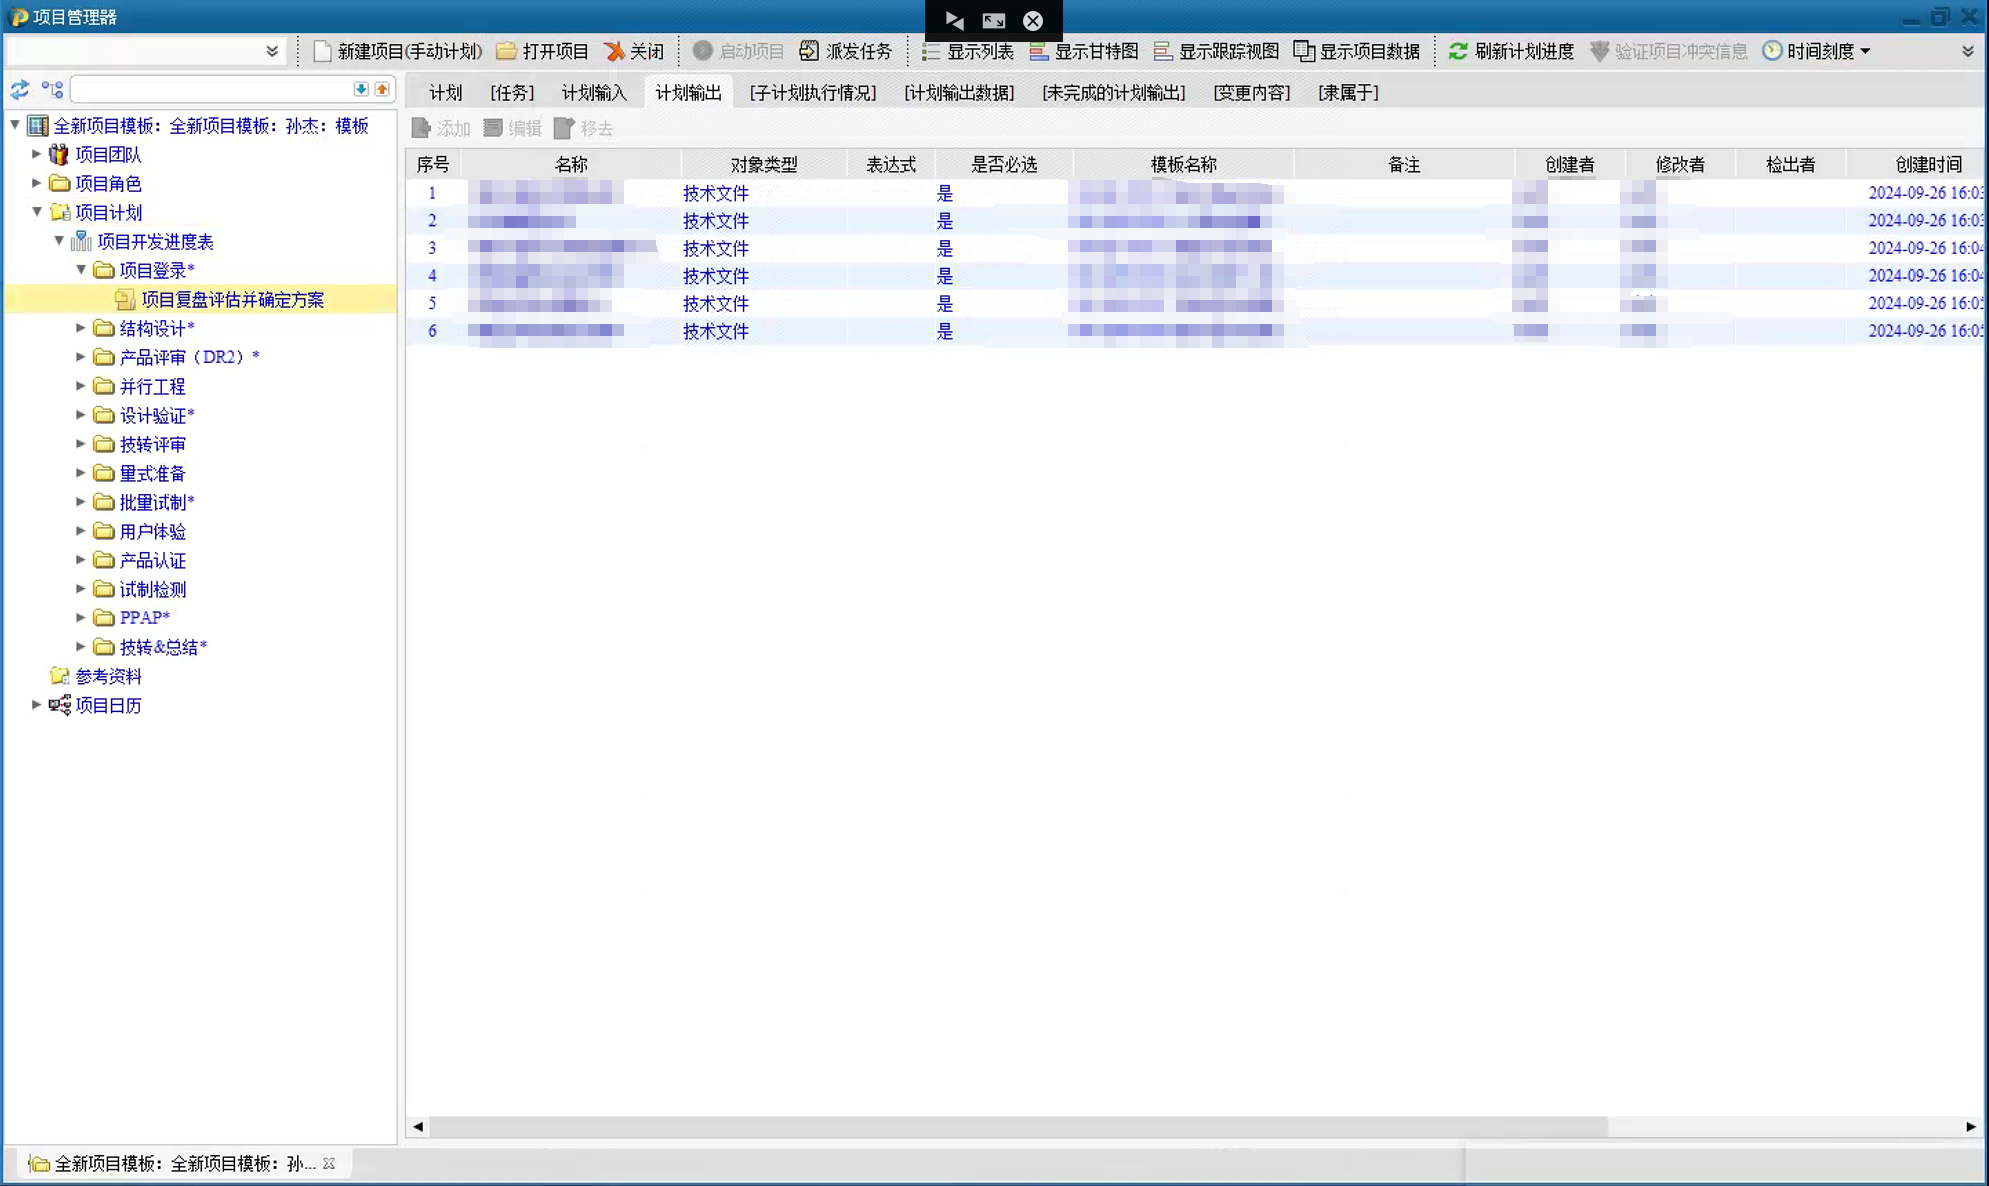Select the 参考资料 tree item

point(108,676)
